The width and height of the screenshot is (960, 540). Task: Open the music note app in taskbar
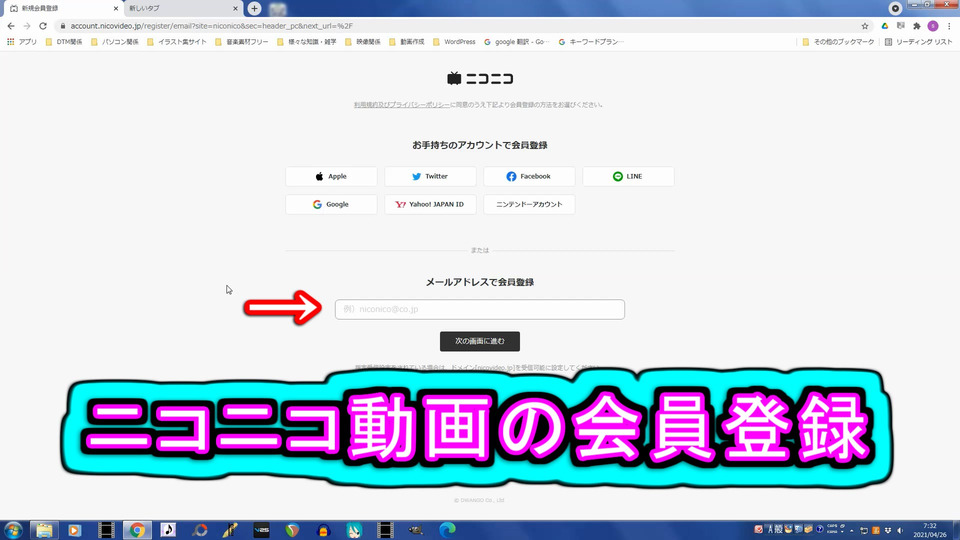[168, 530]
